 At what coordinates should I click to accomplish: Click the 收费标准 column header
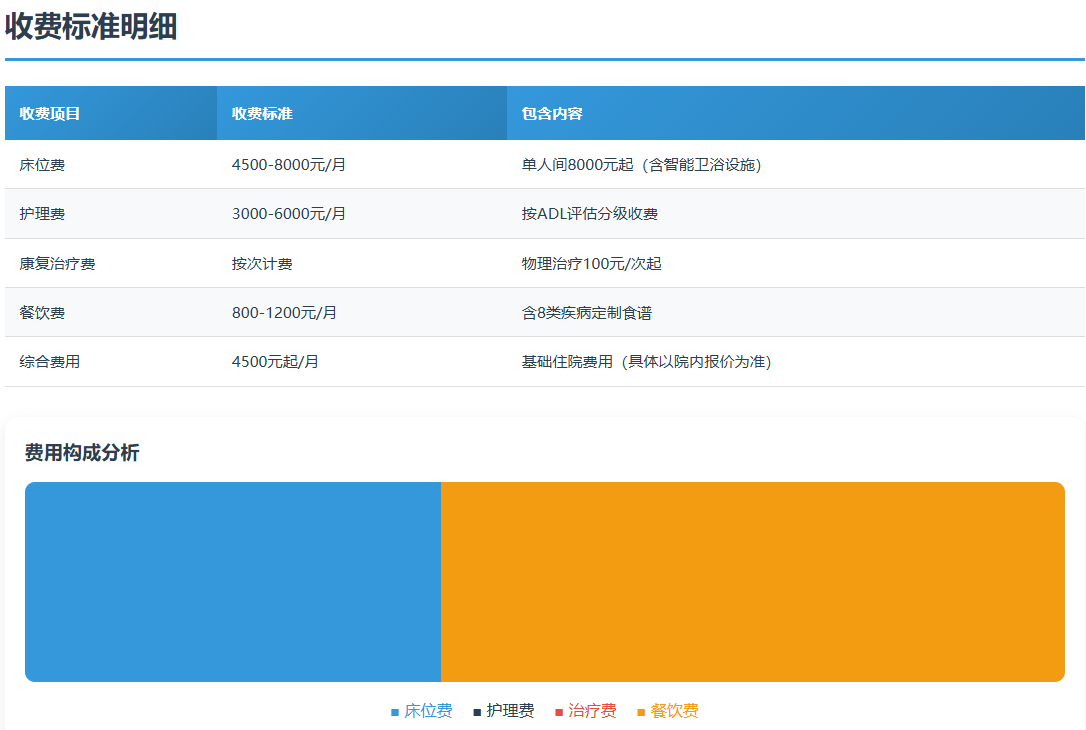coord(262,114)
